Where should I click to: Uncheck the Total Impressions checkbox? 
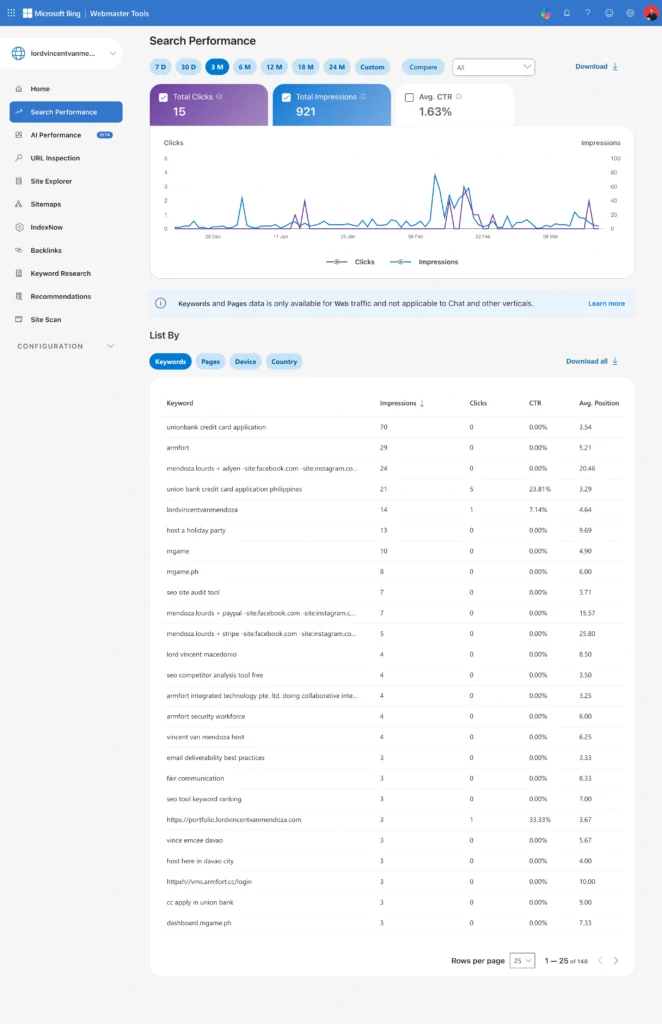pos(287,98)
